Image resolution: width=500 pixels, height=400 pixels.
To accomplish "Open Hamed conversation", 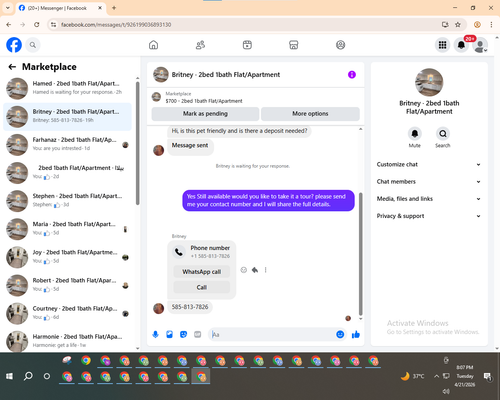I will (x=67, y=89).
